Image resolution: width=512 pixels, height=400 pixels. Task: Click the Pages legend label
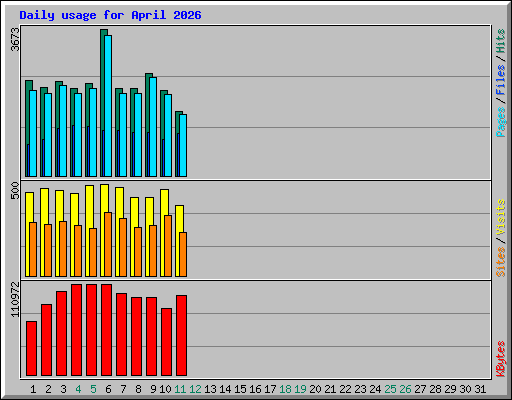(501, 122)
